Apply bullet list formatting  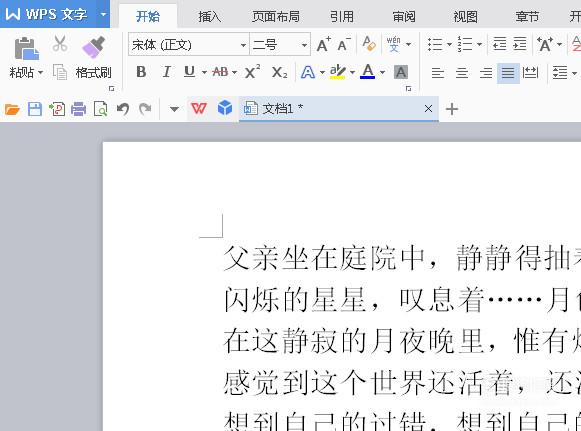coord(435,44)
